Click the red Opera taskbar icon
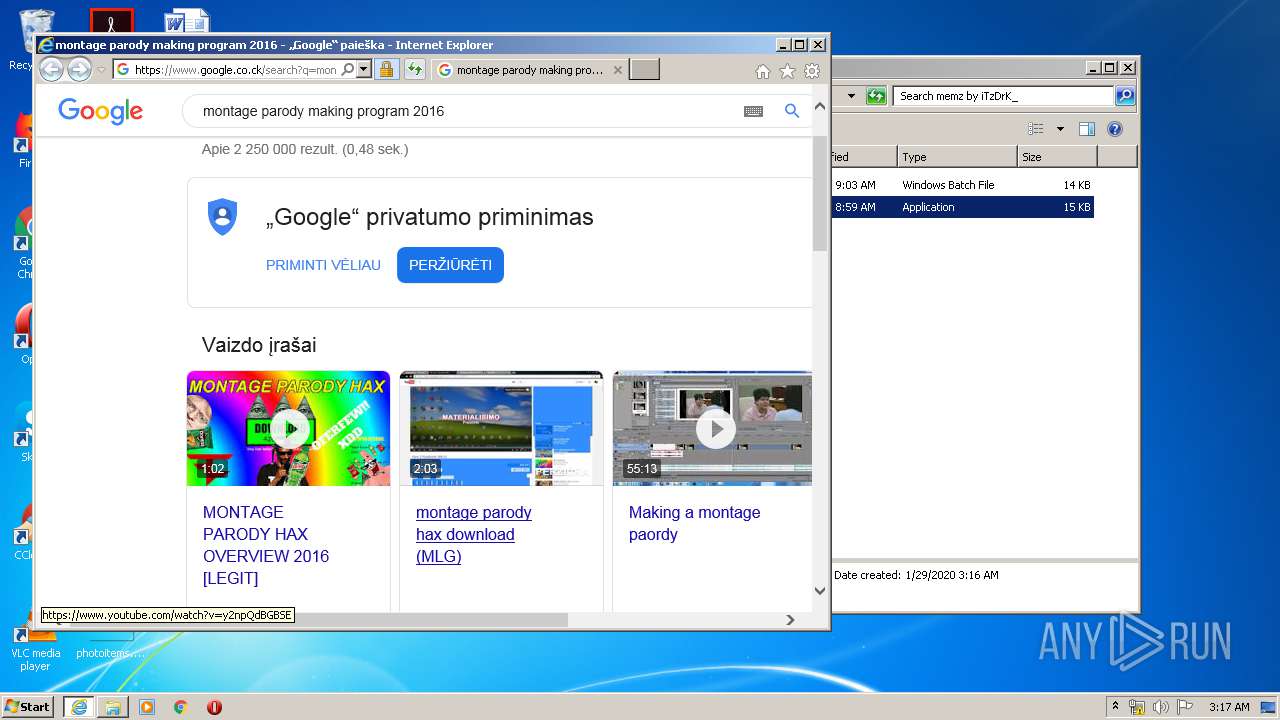Image resolution: width=1280 pixels, height=720 pixels. tap(214, 706)
